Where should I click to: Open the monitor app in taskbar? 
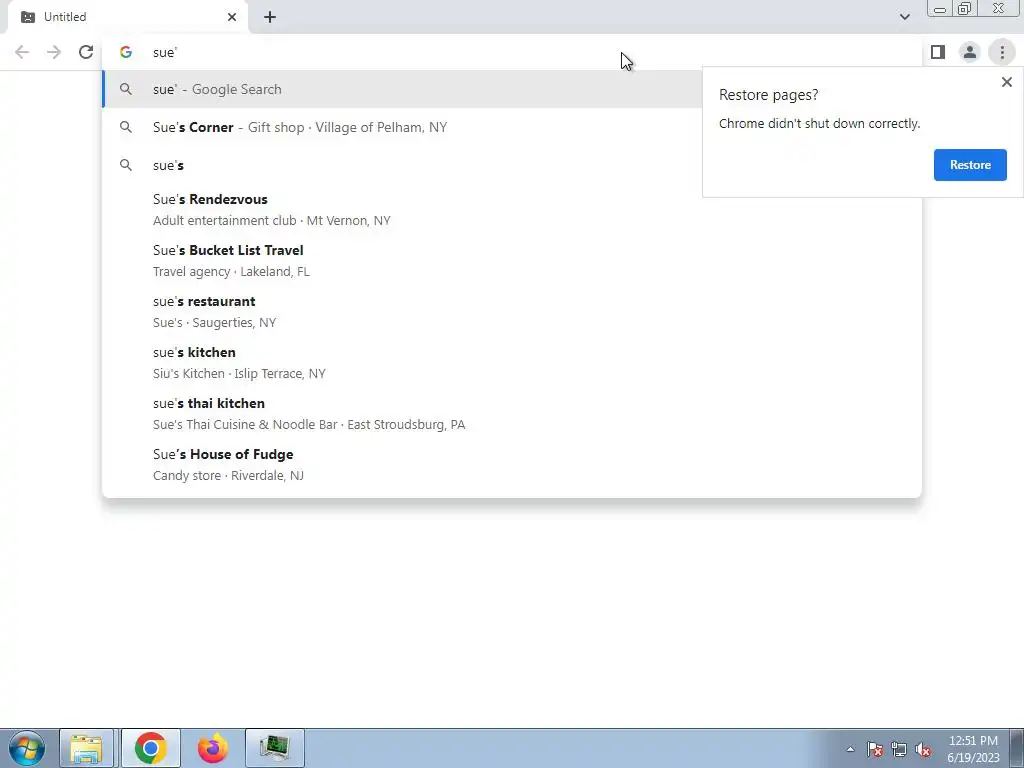click(x=275, y=748)
